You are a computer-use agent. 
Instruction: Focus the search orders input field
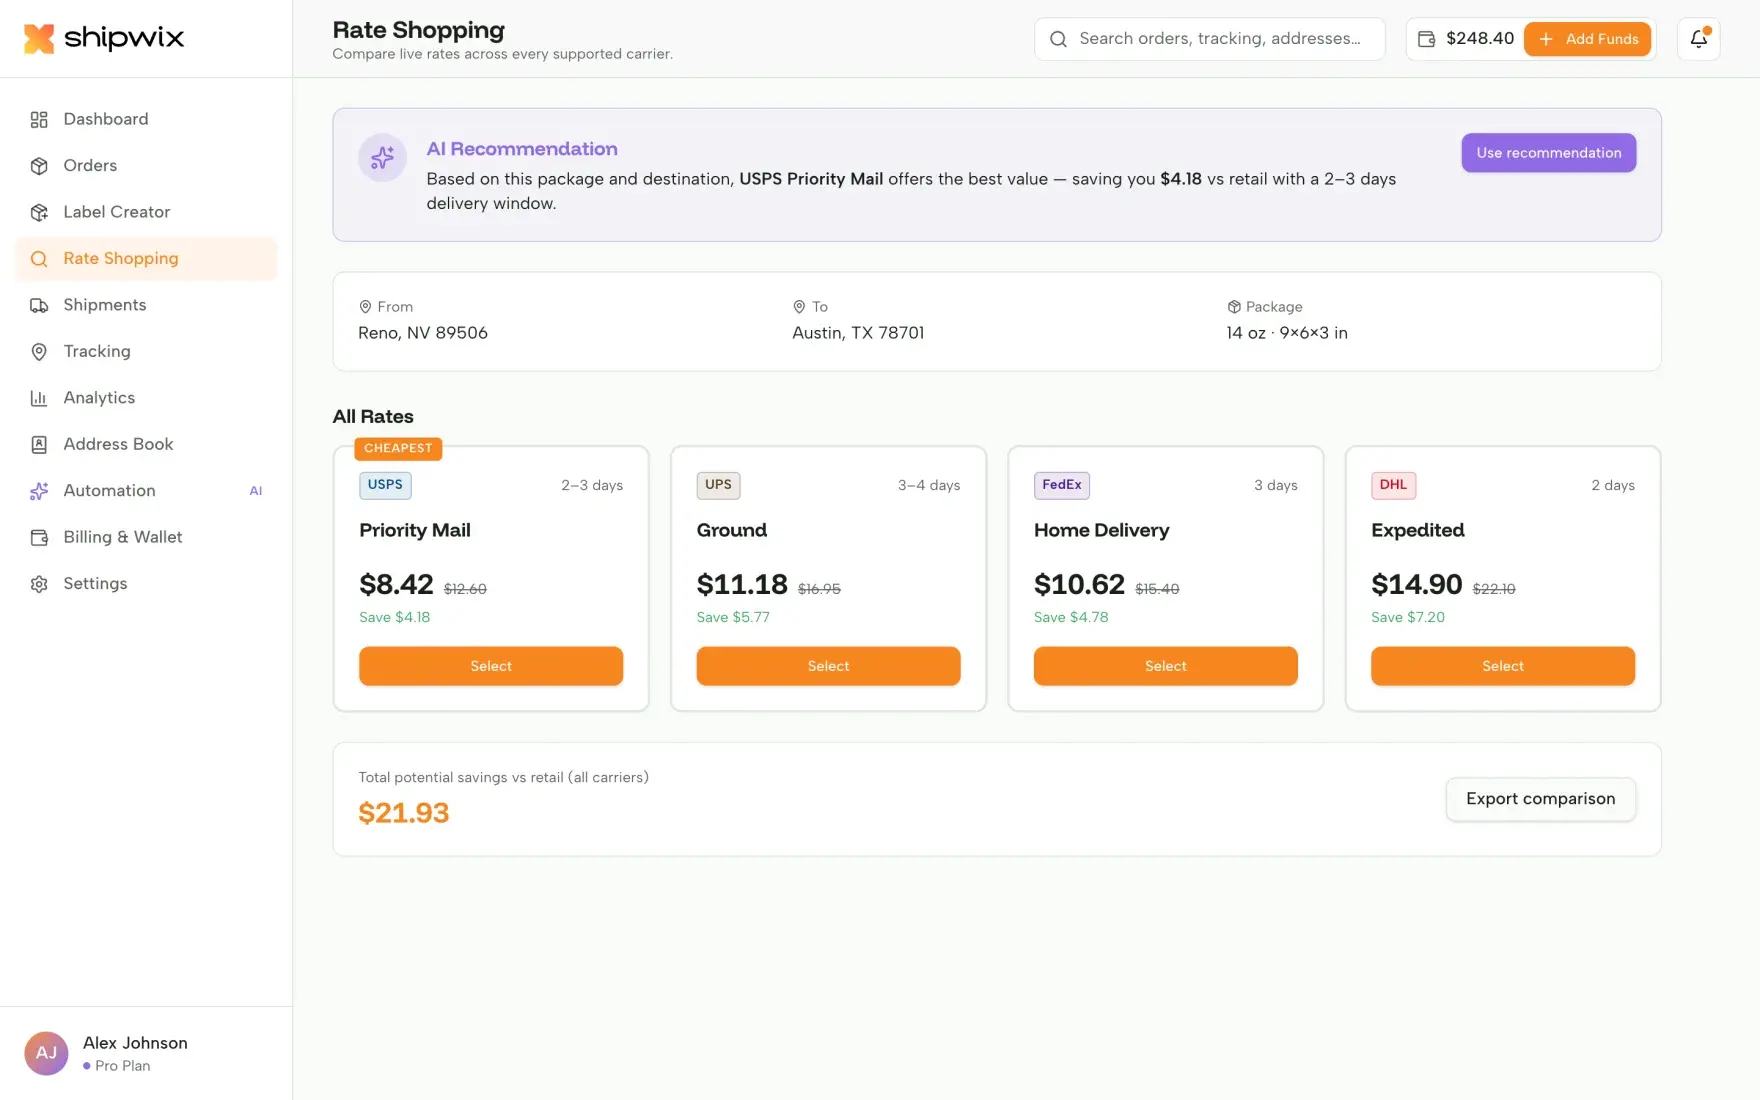click(1210, 39)
